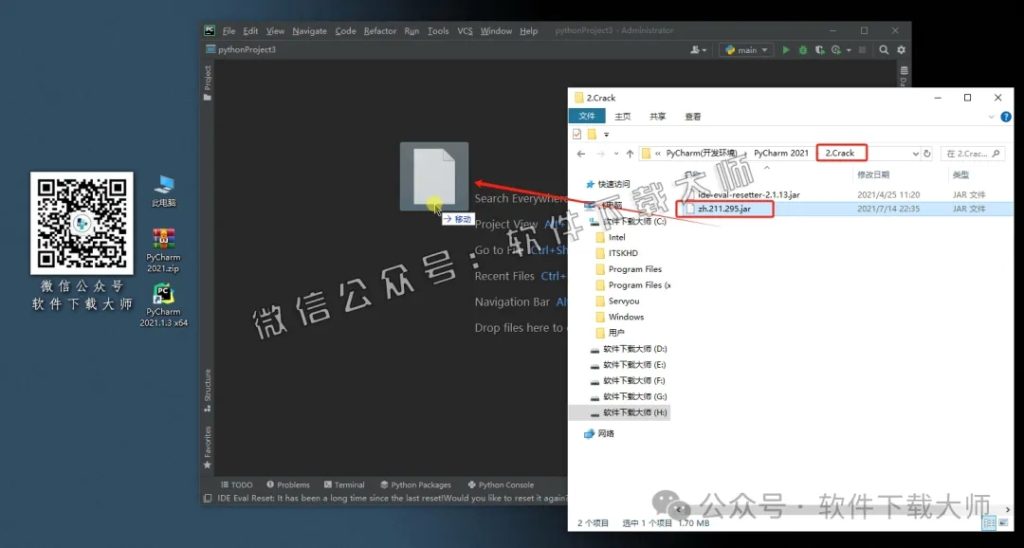Image resolution: width=1024 pixels, height=548 pixels.
Task: Select ide-eval-resetter-2.1.13.jar file
Action: [x=748, y=195]
